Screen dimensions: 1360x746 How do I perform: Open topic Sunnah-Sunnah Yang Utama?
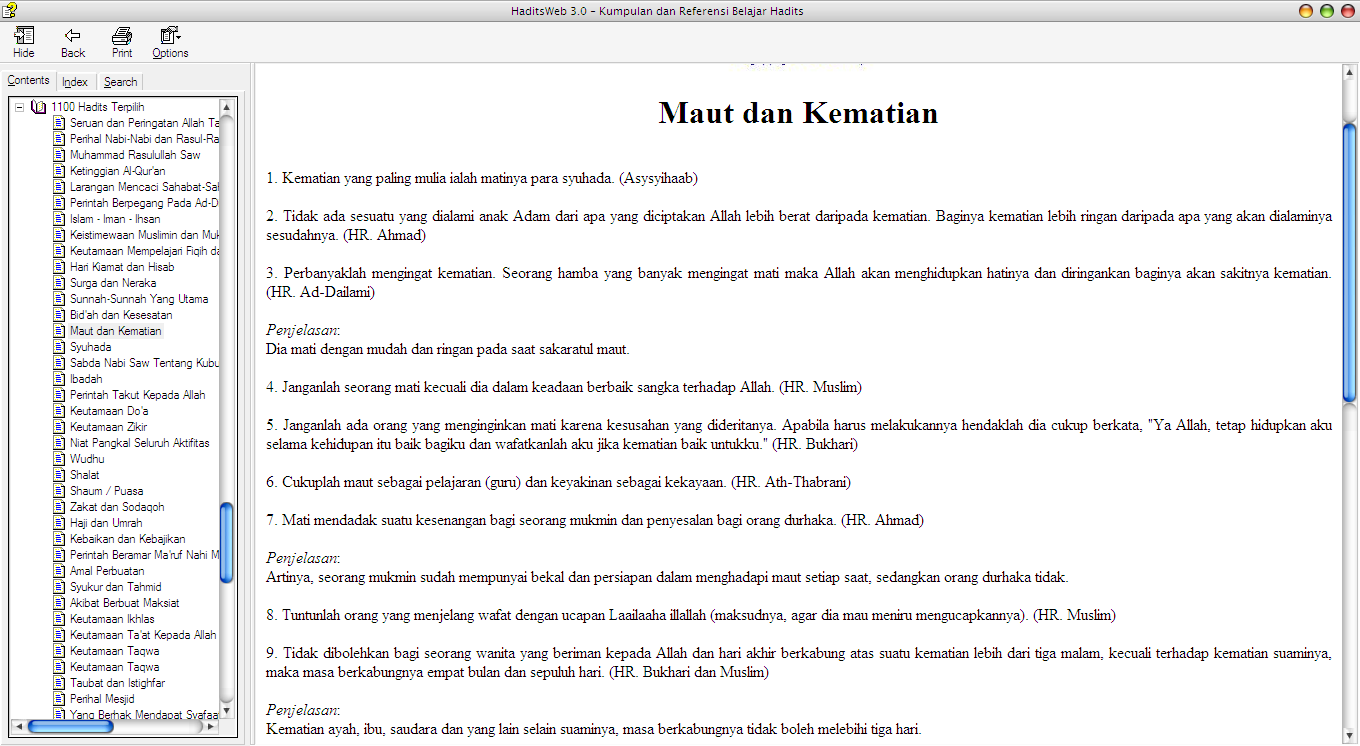point(139,299)
